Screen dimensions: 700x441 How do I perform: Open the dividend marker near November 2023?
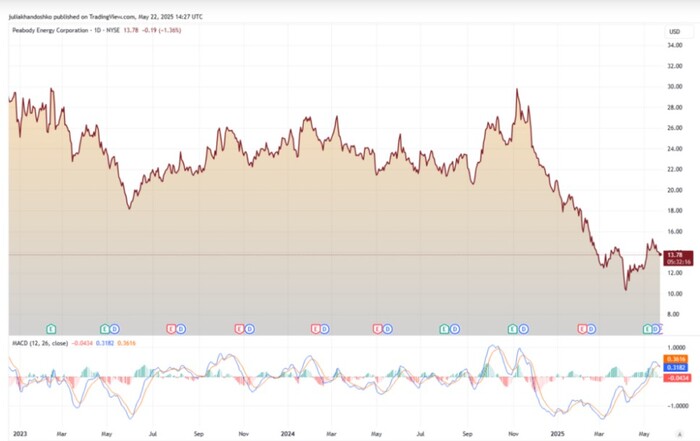[248, 328]
